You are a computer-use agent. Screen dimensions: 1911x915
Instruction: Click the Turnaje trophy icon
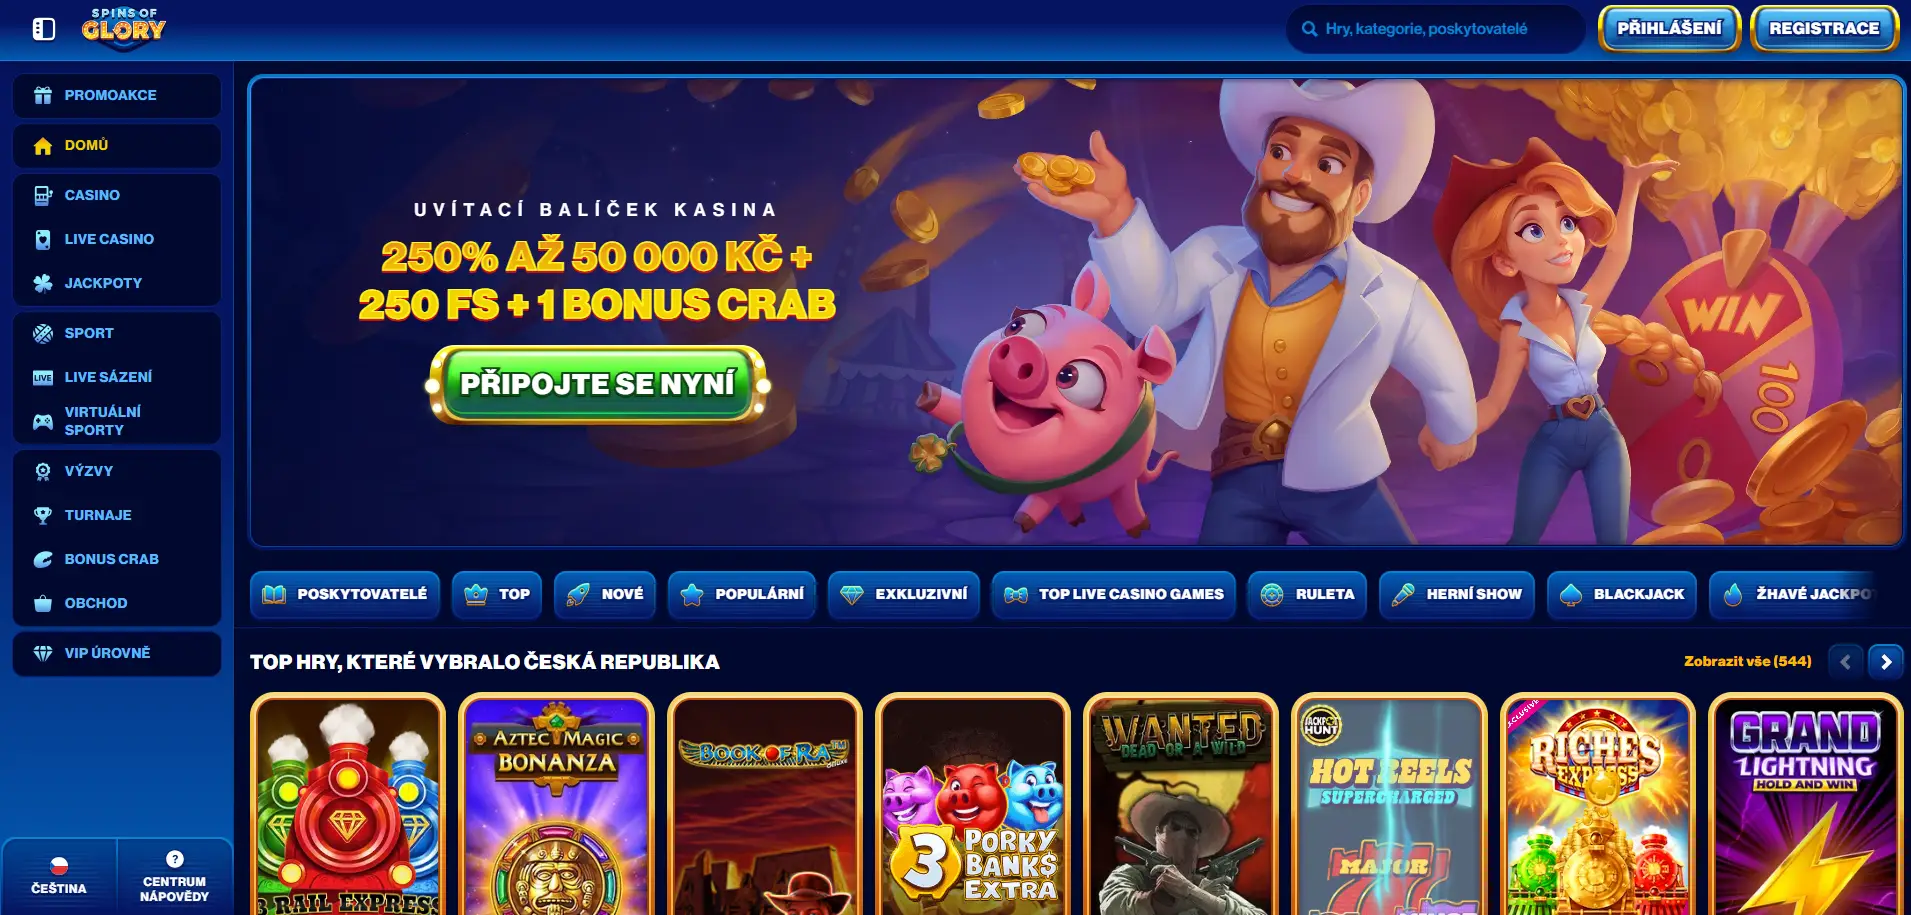coord(43,516)
